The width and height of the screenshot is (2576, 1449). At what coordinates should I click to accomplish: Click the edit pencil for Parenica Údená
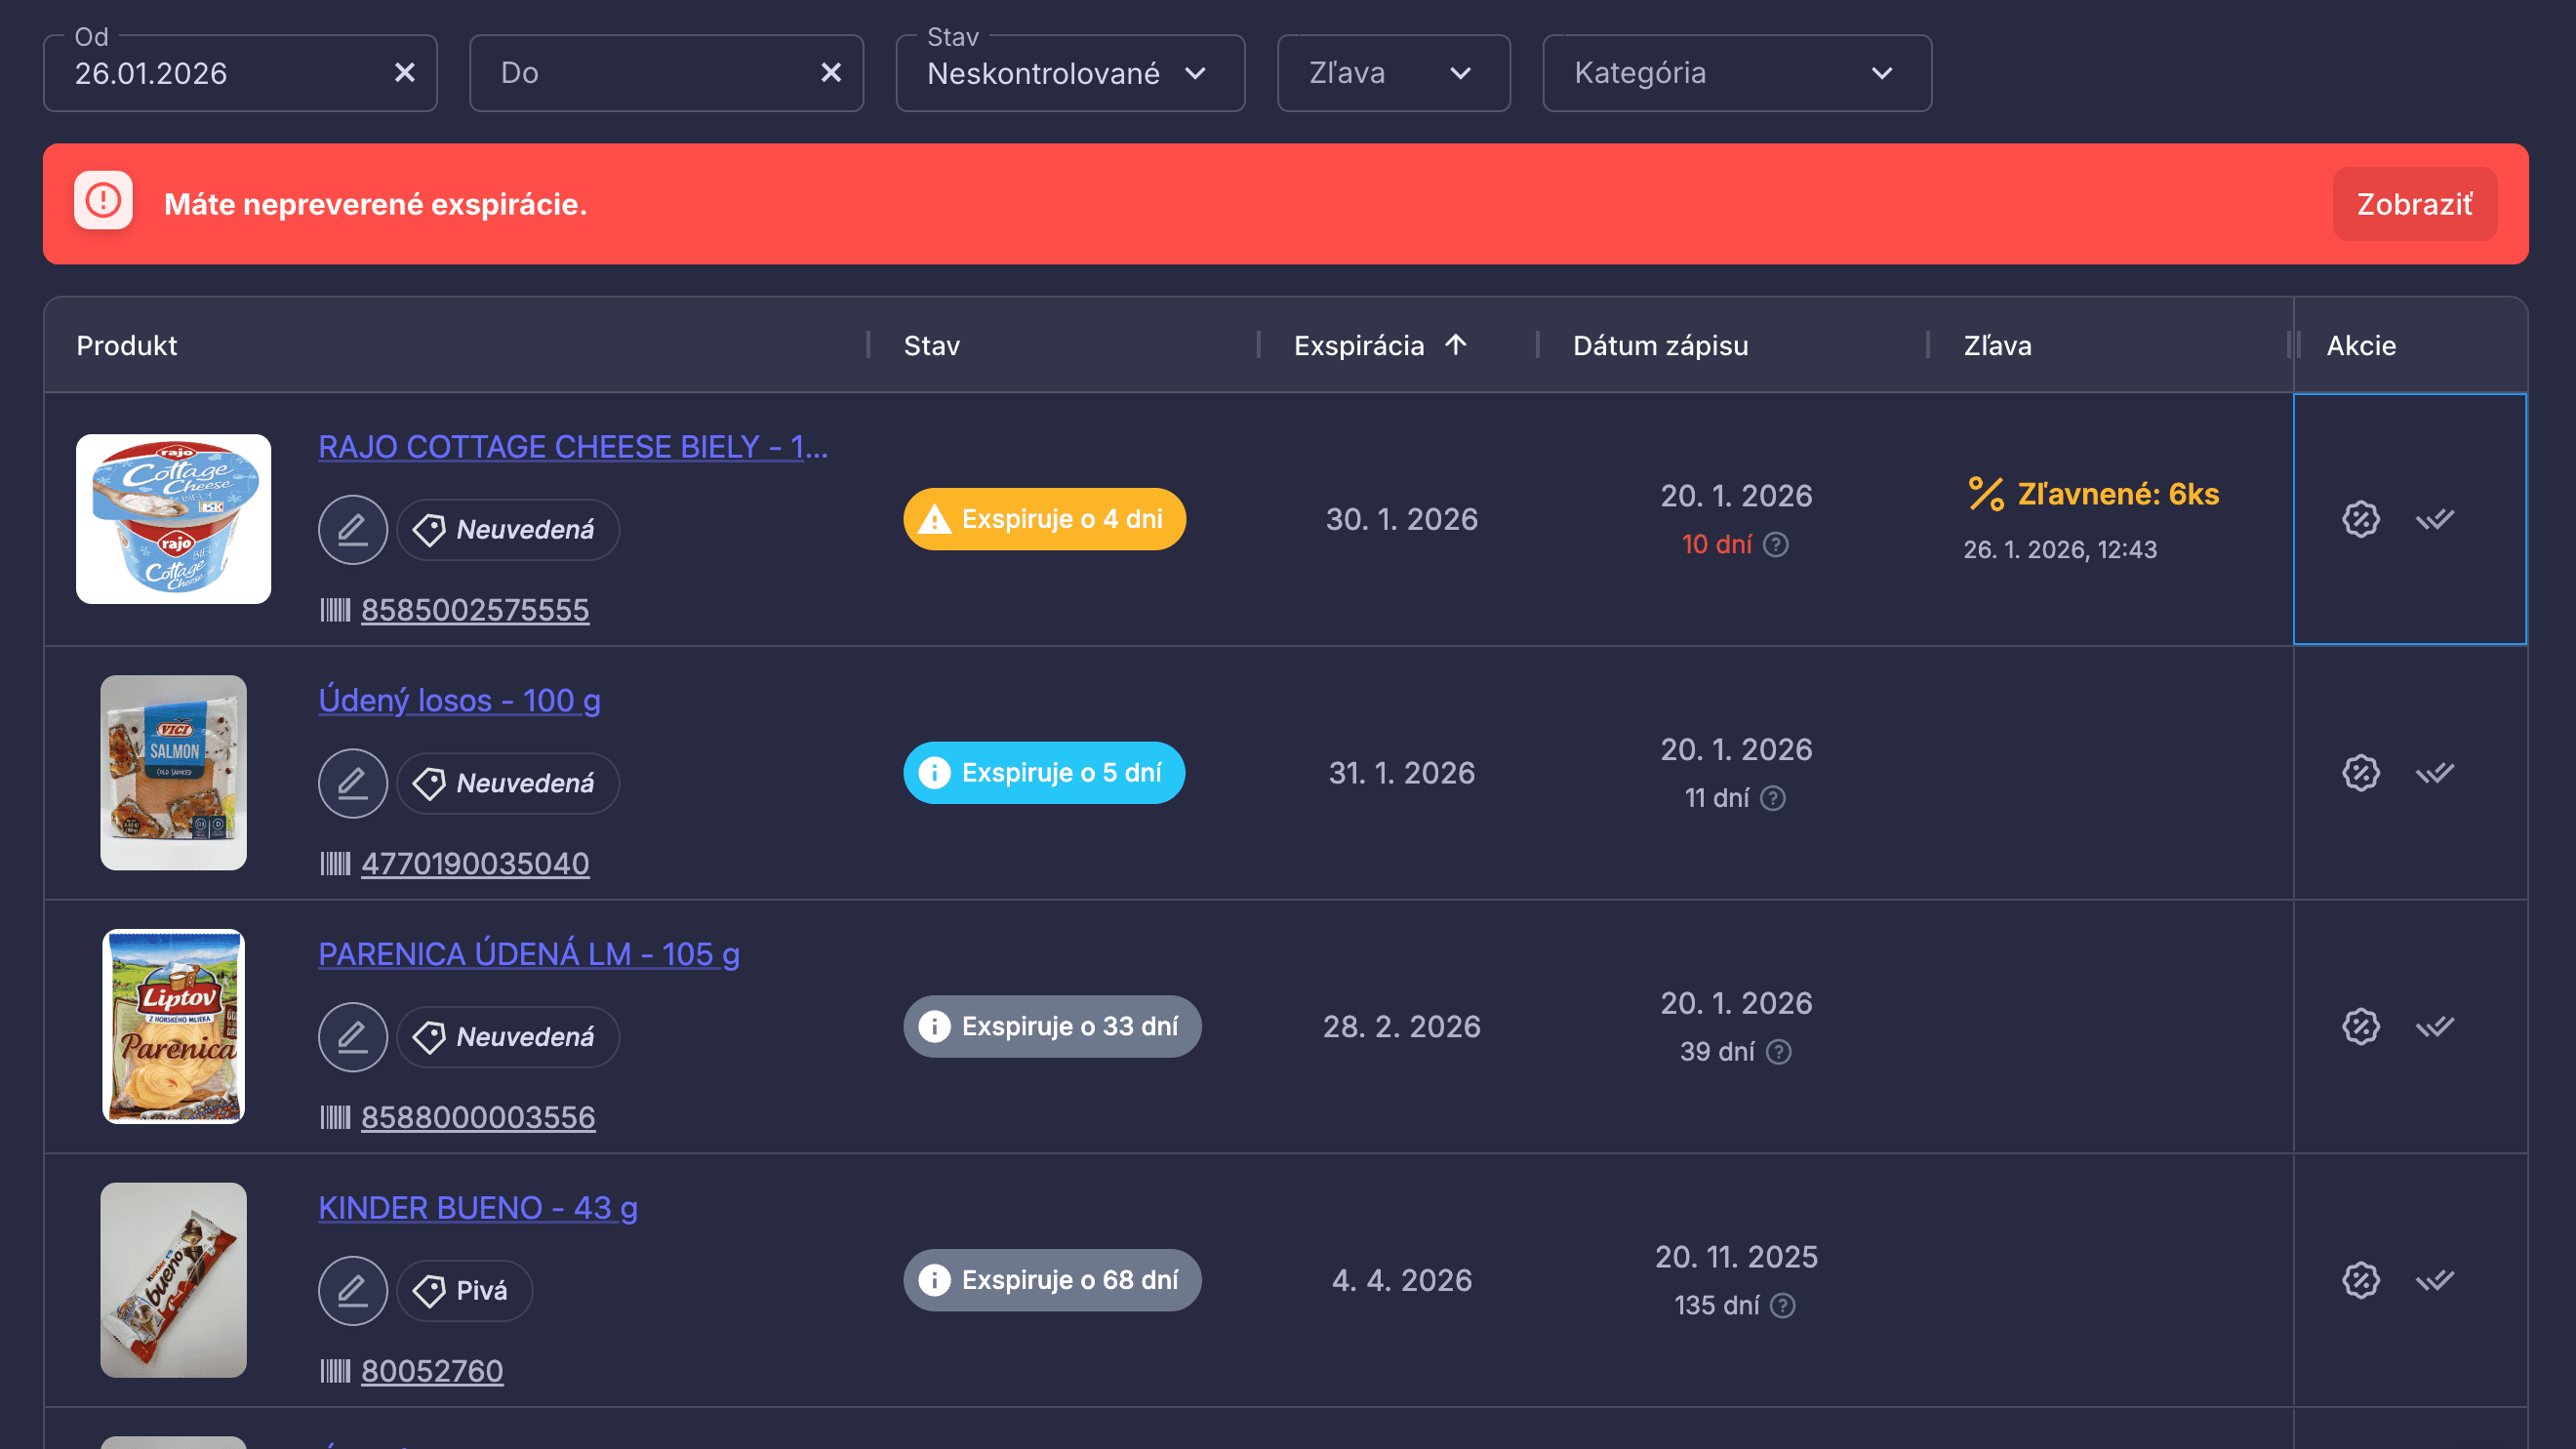click(352, 1037)
